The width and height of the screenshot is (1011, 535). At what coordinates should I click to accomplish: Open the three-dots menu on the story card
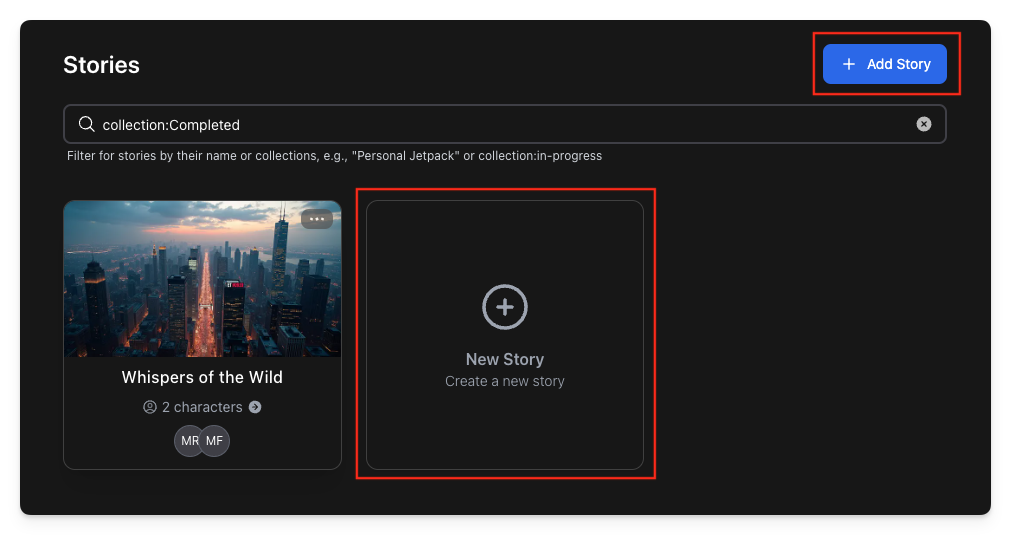[317, 219]
